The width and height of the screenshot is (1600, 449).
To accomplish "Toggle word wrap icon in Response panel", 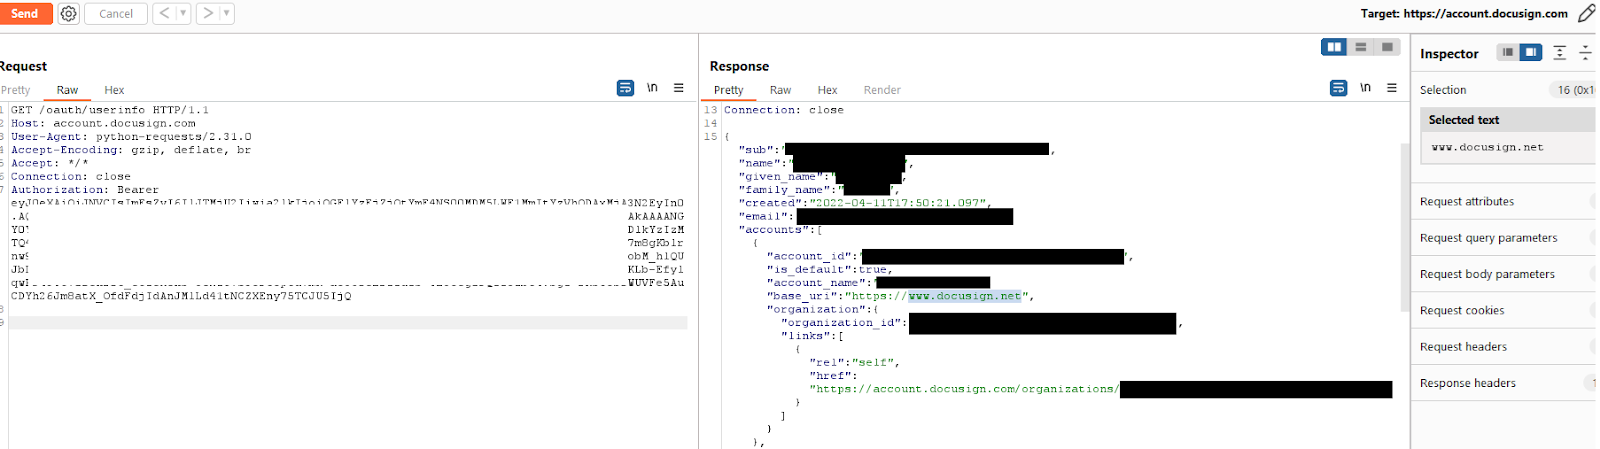I will coord(1338,88).
